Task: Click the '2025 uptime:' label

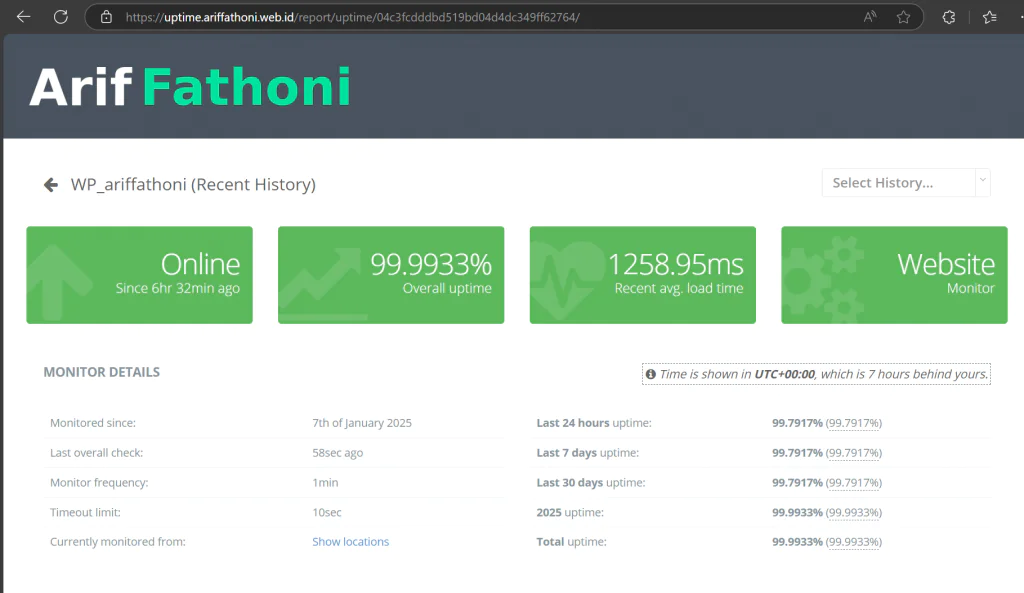Action: tap(570, 513)
